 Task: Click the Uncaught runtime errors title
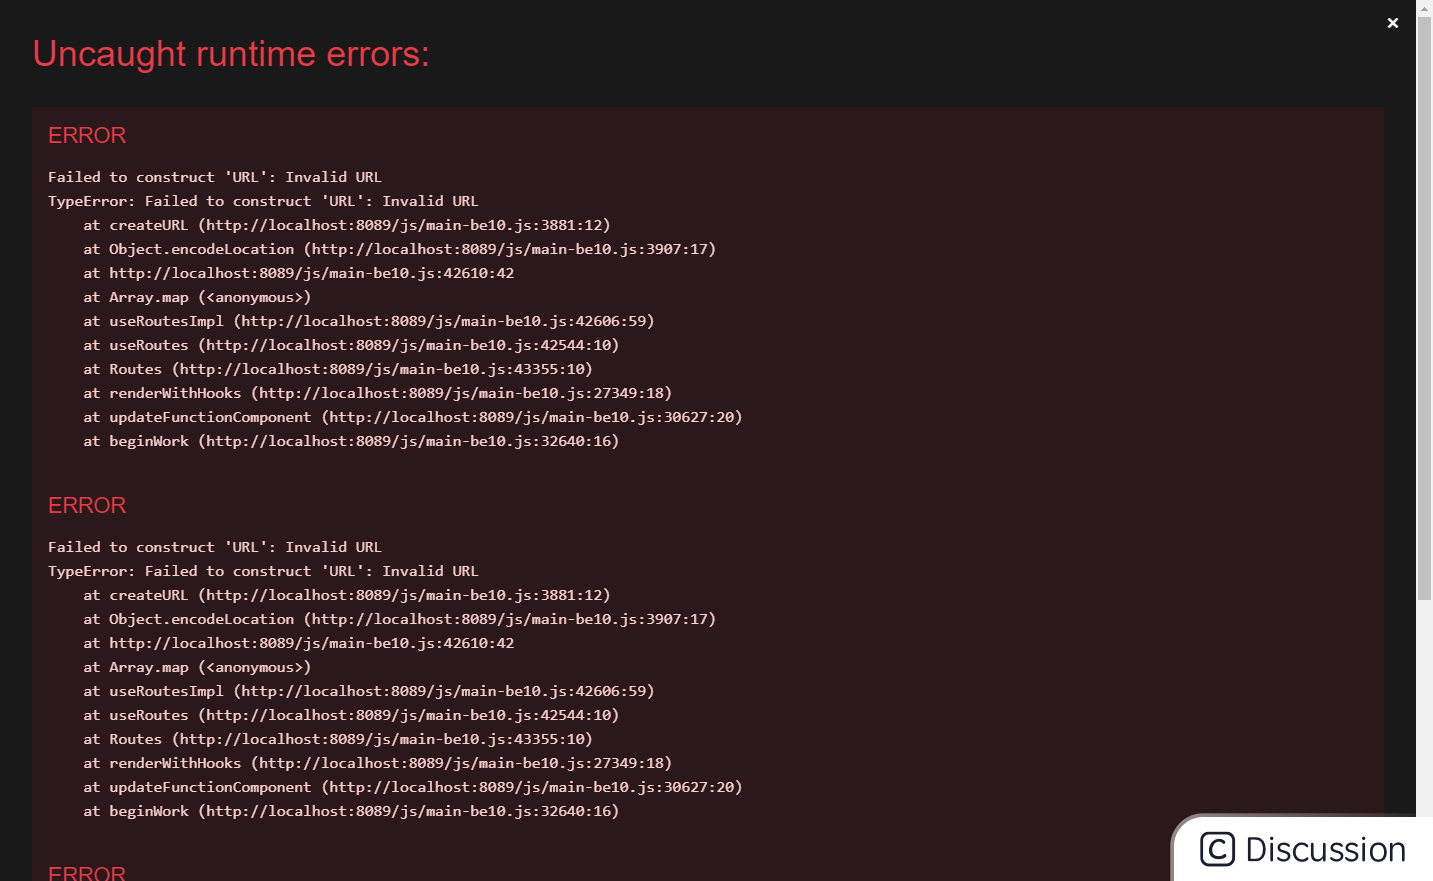click(x=231, y=54)
